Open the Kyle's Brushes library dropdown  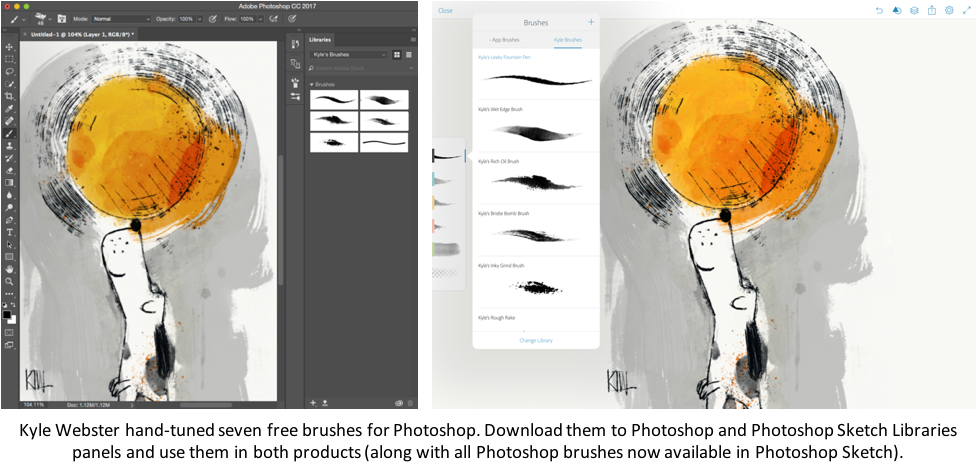[x=348, y=54]
